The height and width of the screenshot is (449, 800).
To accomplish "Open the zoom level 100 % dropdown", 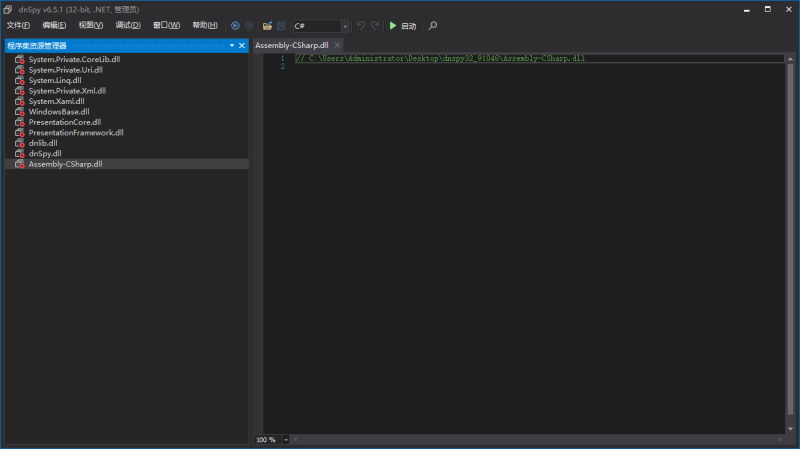I will (286, 440).
